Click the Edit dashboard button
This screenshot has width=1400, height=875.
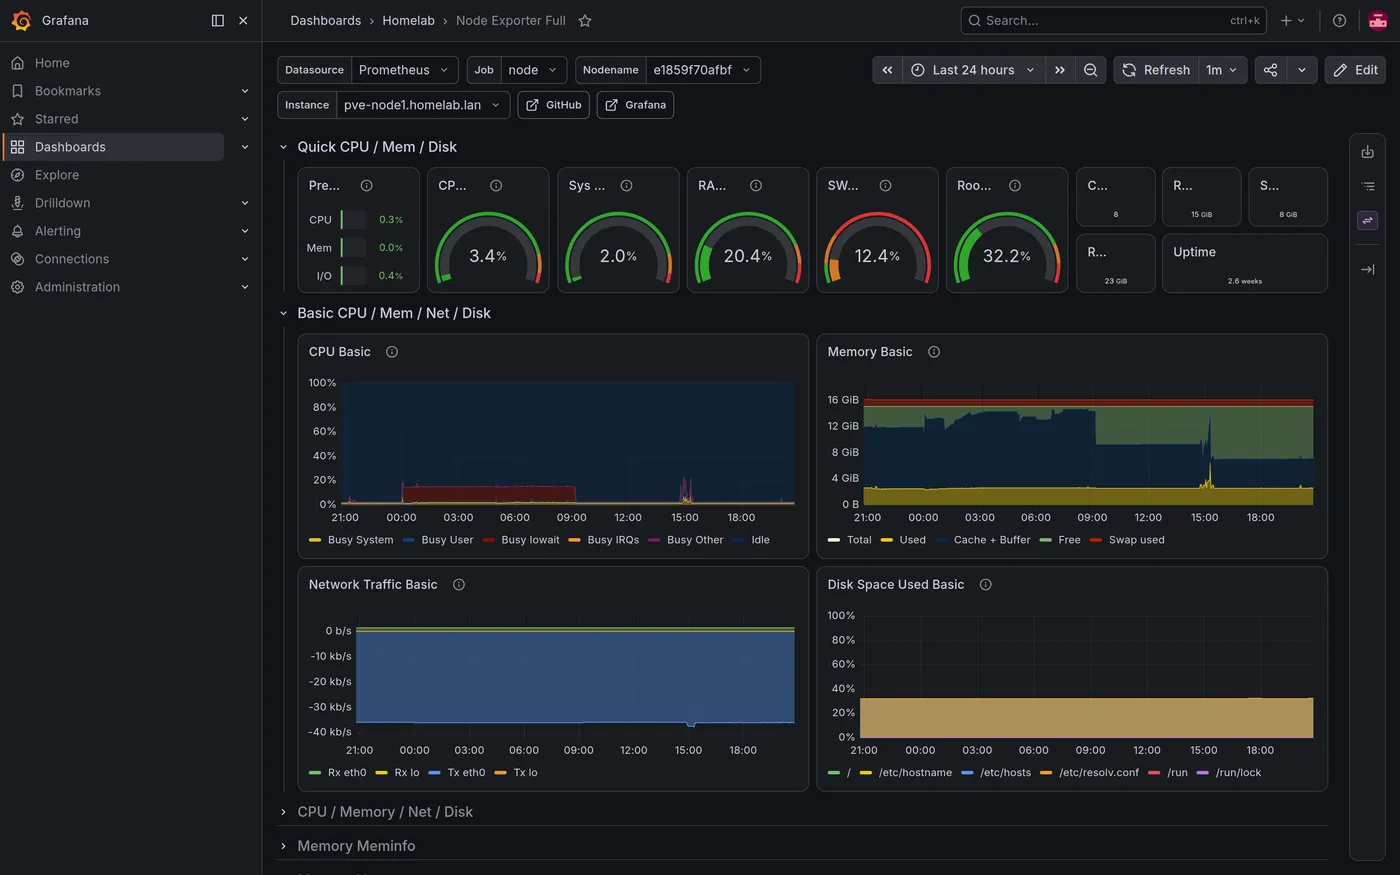[x=1355, y=70]
